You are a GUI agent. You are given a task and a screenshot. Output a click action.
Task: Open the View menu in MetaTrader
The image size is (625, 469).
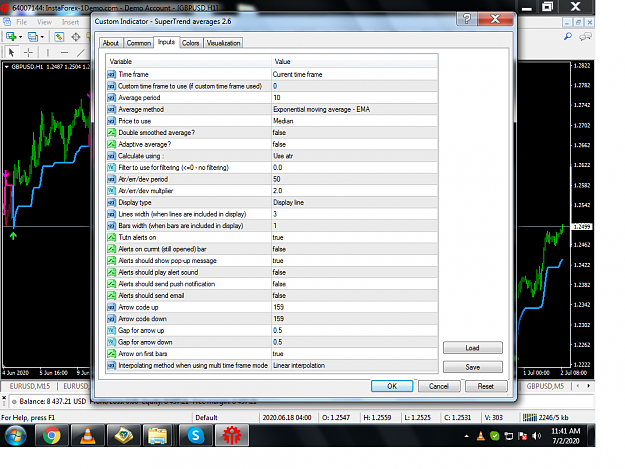tap(44, 22)
